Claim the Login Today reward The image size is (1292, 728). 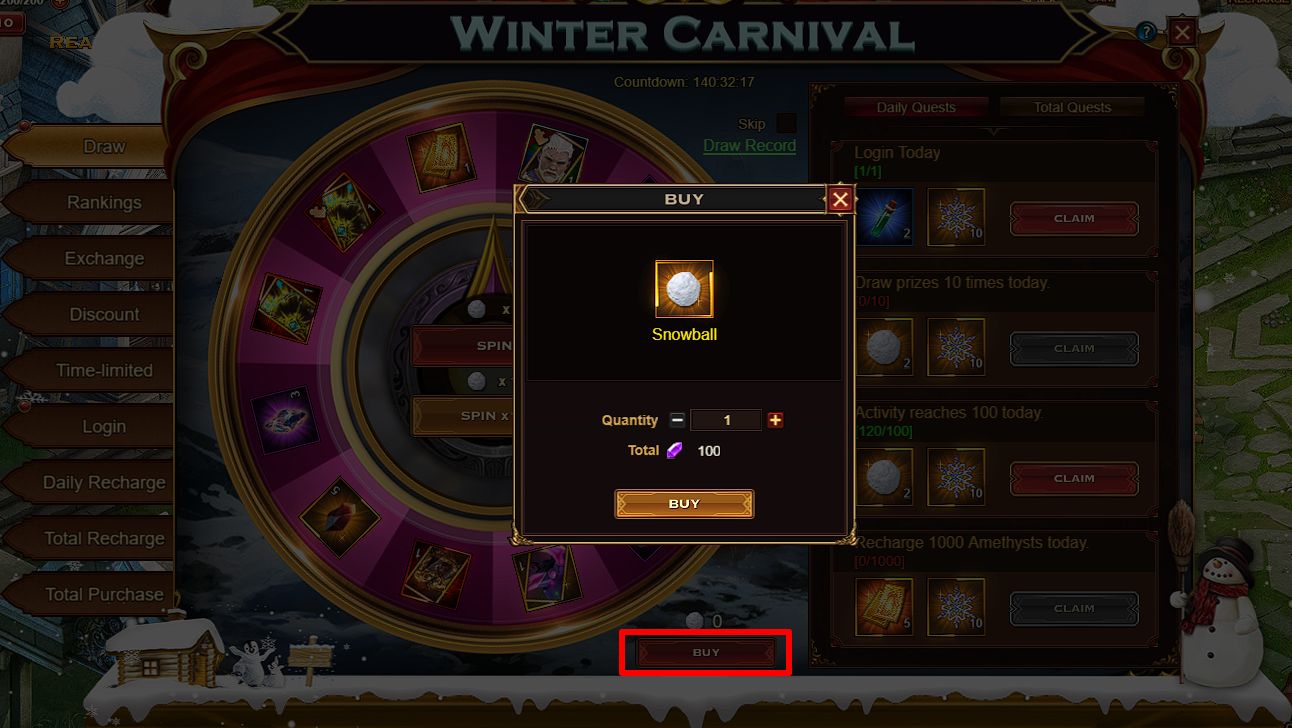pos(1074,218)
